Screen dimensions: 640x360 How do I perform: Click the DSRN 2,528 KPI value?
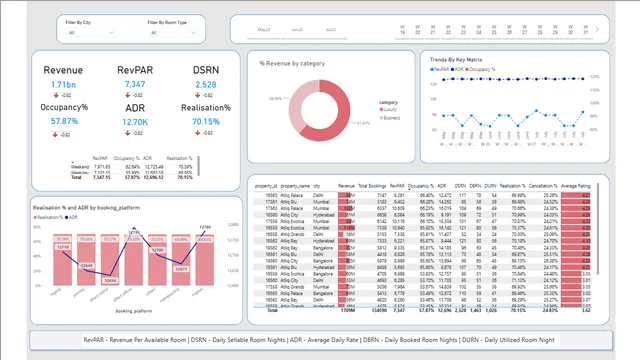point(206,84)
